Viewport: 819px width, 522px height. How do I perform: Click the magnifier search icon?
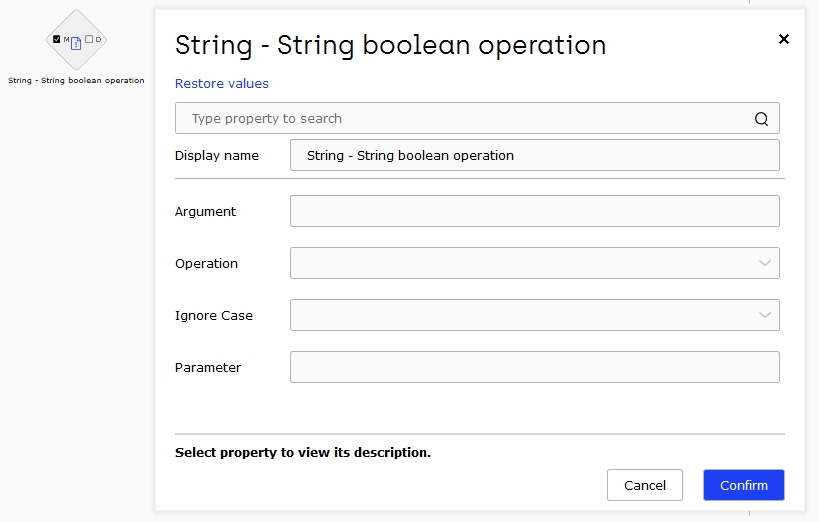click(x=761, y=119)
